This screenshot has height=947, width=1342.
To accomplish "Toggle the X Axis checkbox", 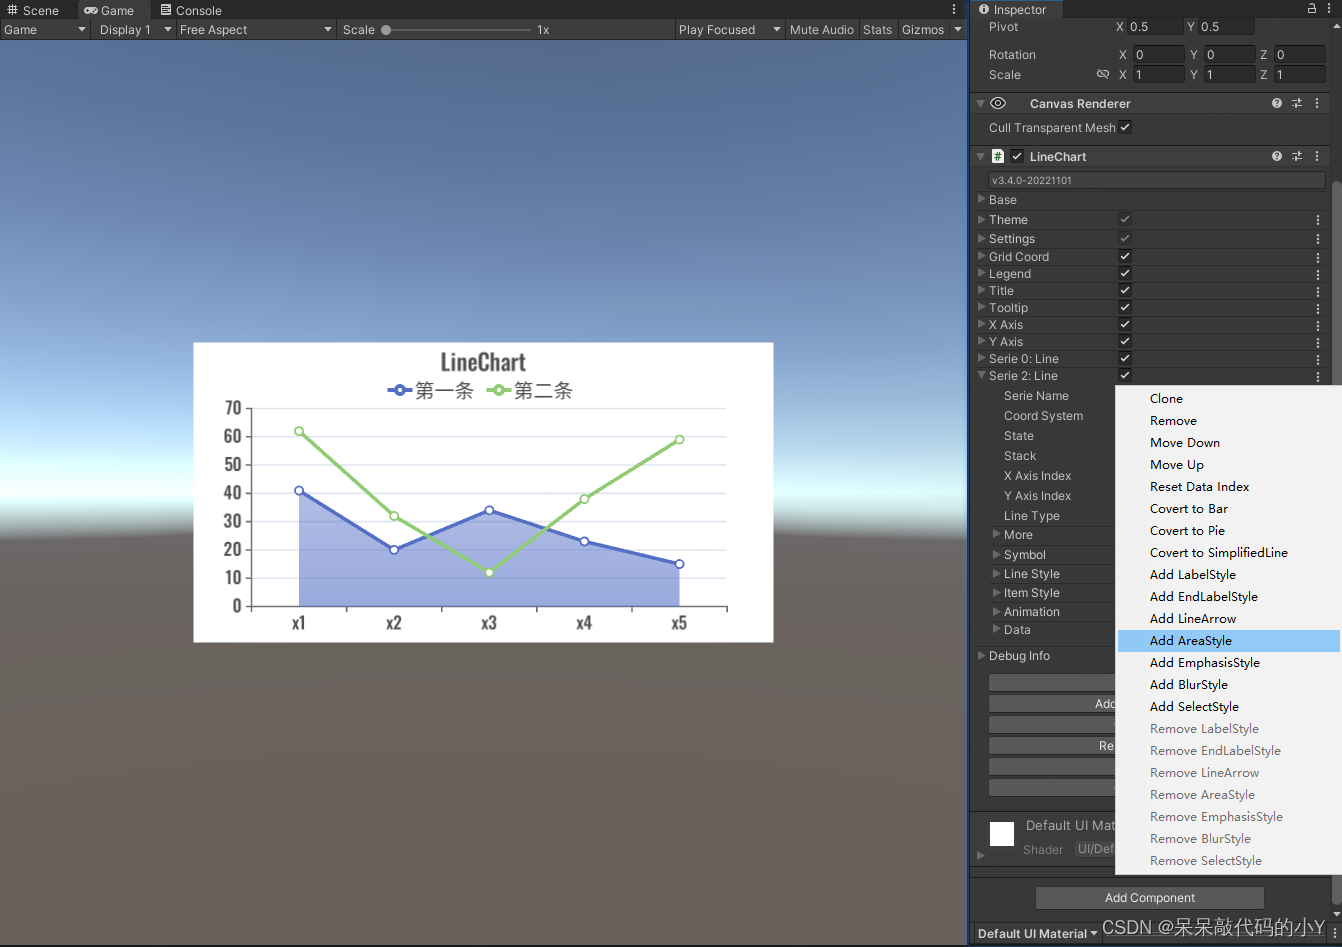I will coord(1125,324).
